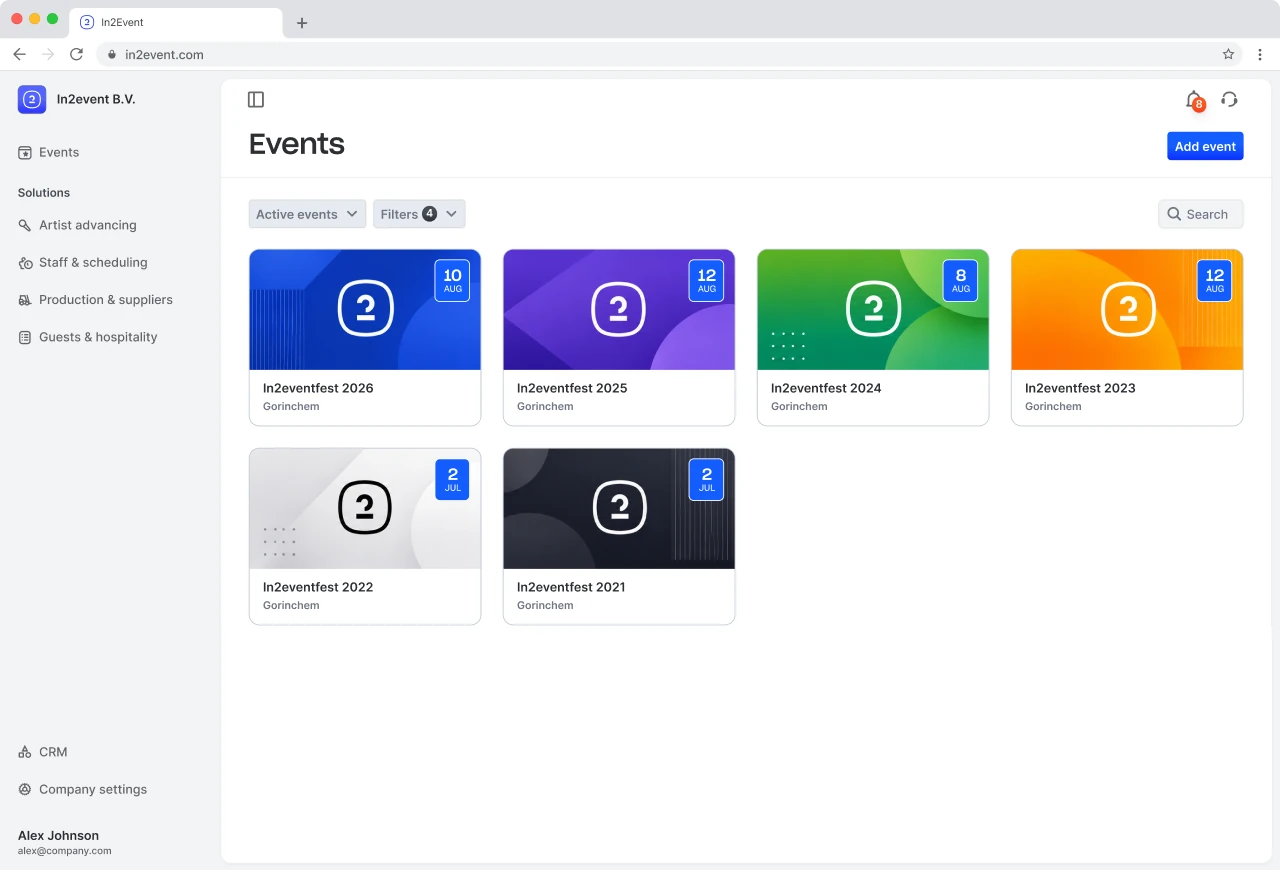Select the In2Event browser tab
Image resolution: width=1280 pixels, height=870 pixels.
tap(175, 23)
